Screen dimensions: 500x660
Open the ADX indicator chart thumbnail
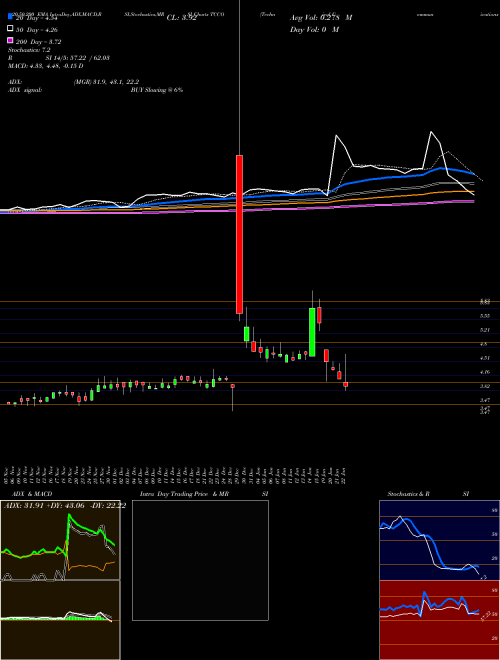coord(60,540)
